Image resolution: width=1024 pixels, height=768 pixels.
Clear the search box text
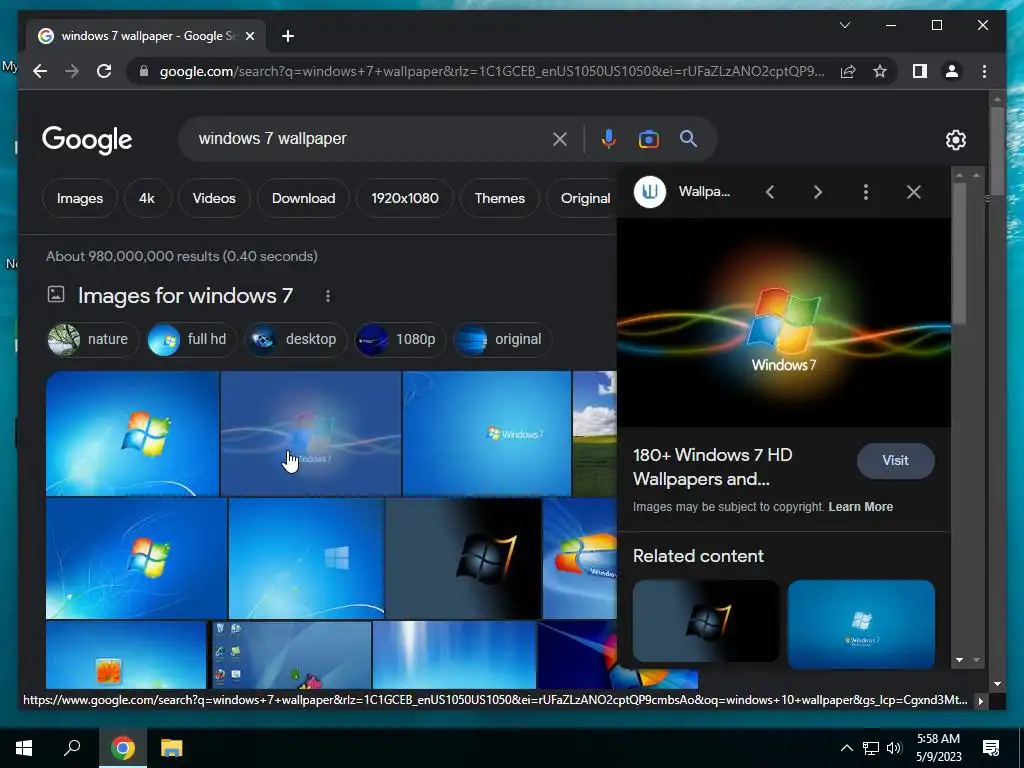[560, 139]
